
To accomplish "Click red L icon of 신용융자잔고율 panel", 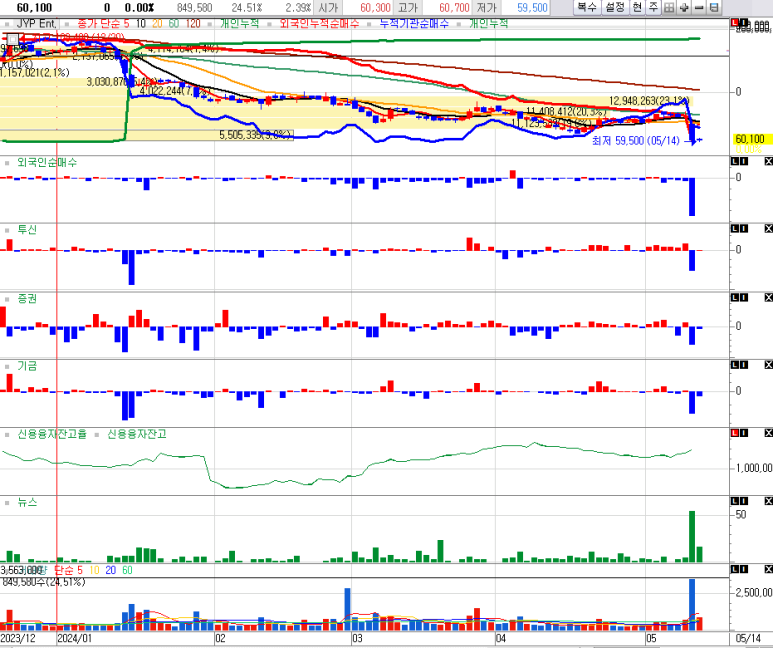I will 735,432.
